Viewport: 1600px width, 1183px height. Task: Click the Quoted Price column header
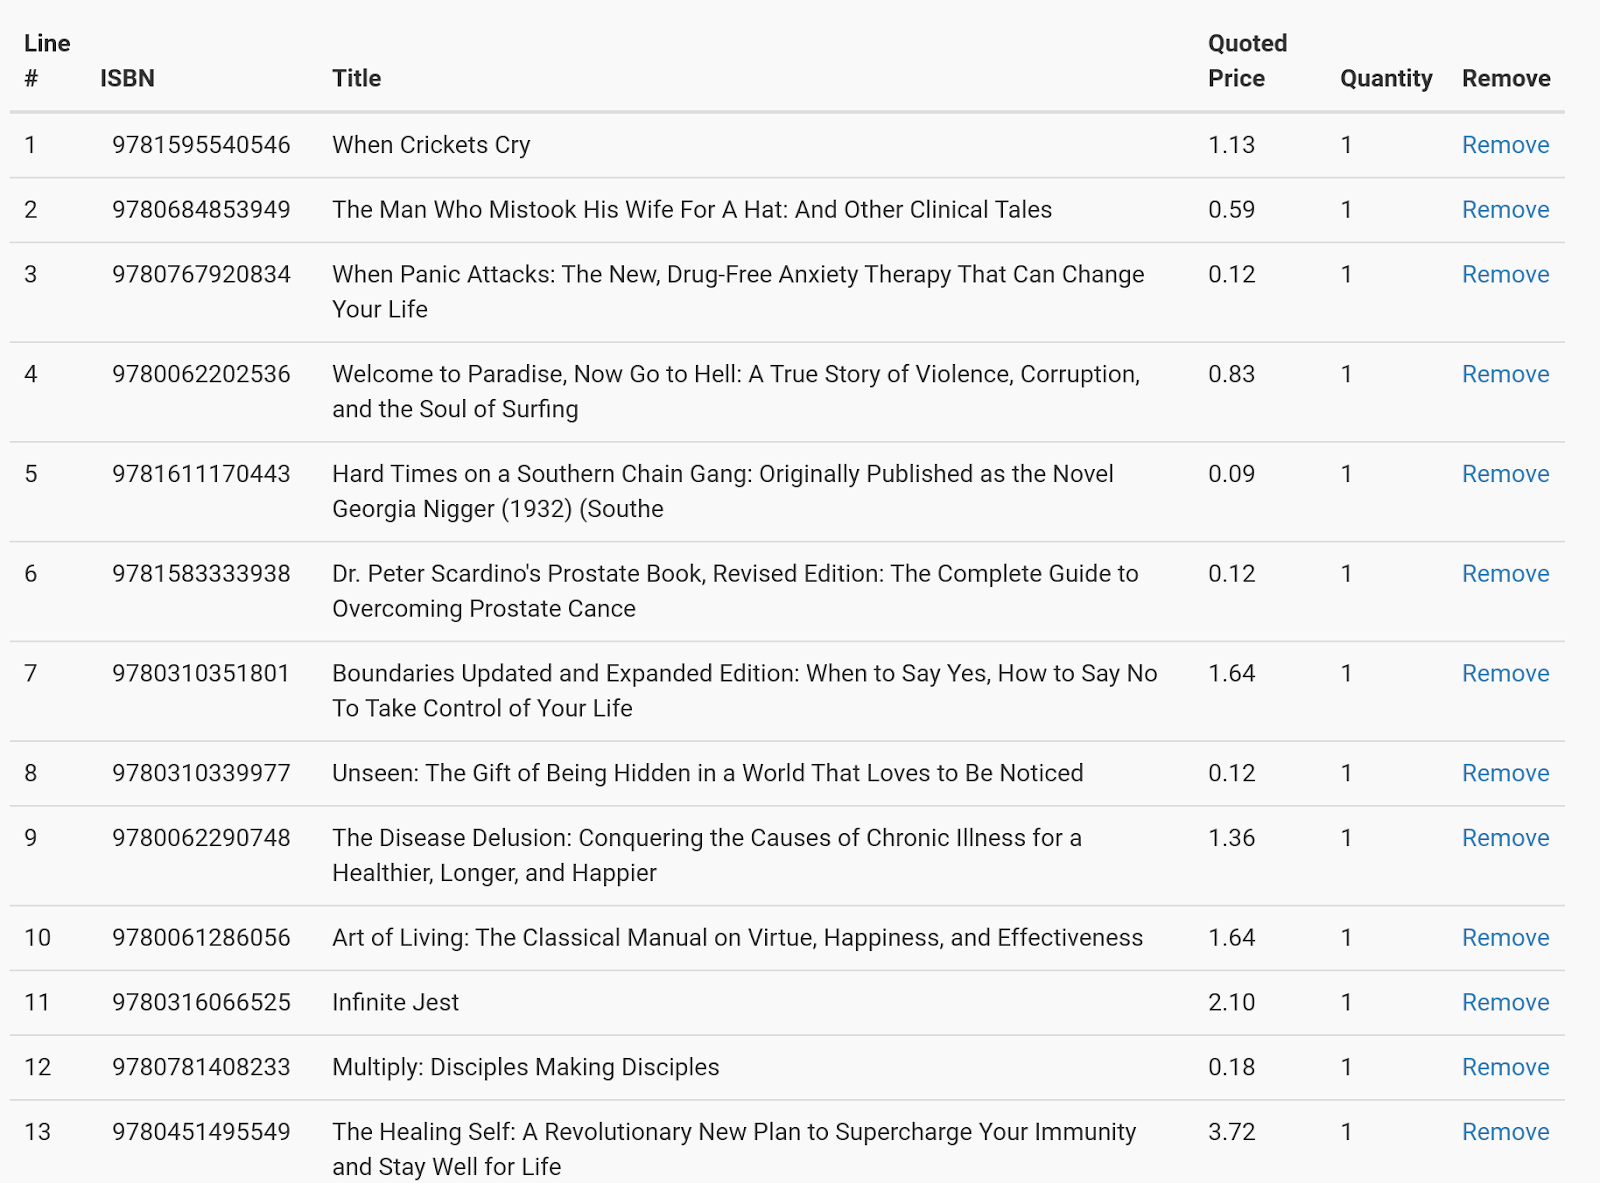[x=1246, y=61]
